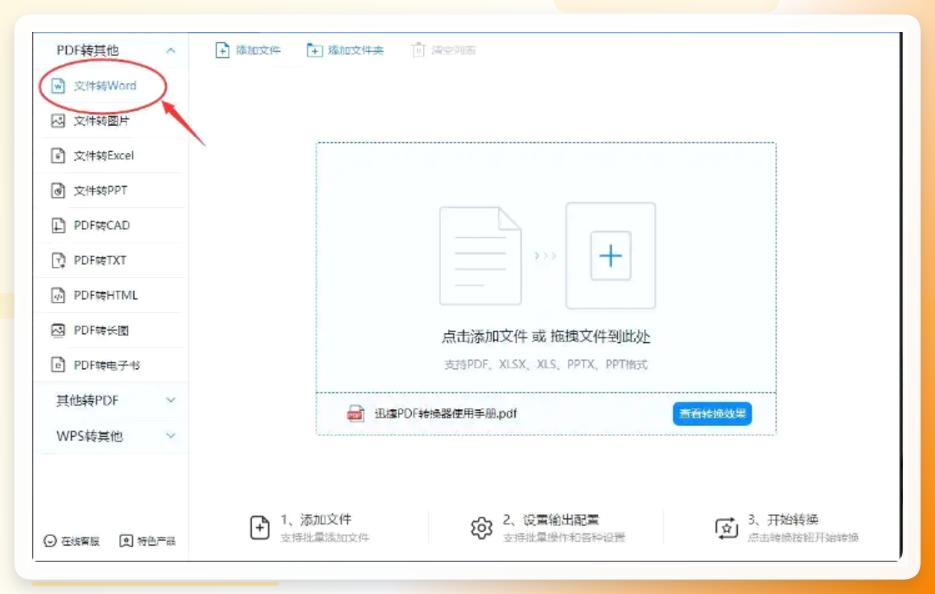Click the 2、设置输出配置 step title

pyautogui.click(x=551, y=519)
